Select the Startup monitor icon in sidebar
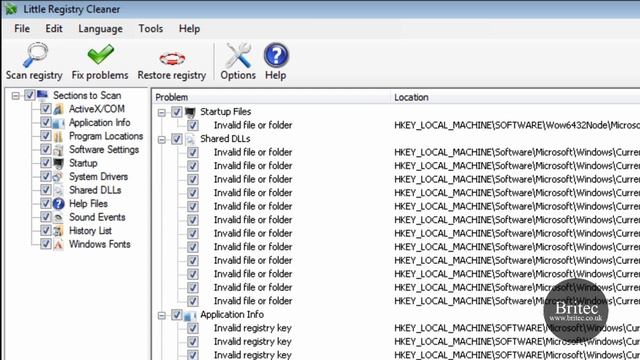Screen dimensions: 640x360 point(59,163)
